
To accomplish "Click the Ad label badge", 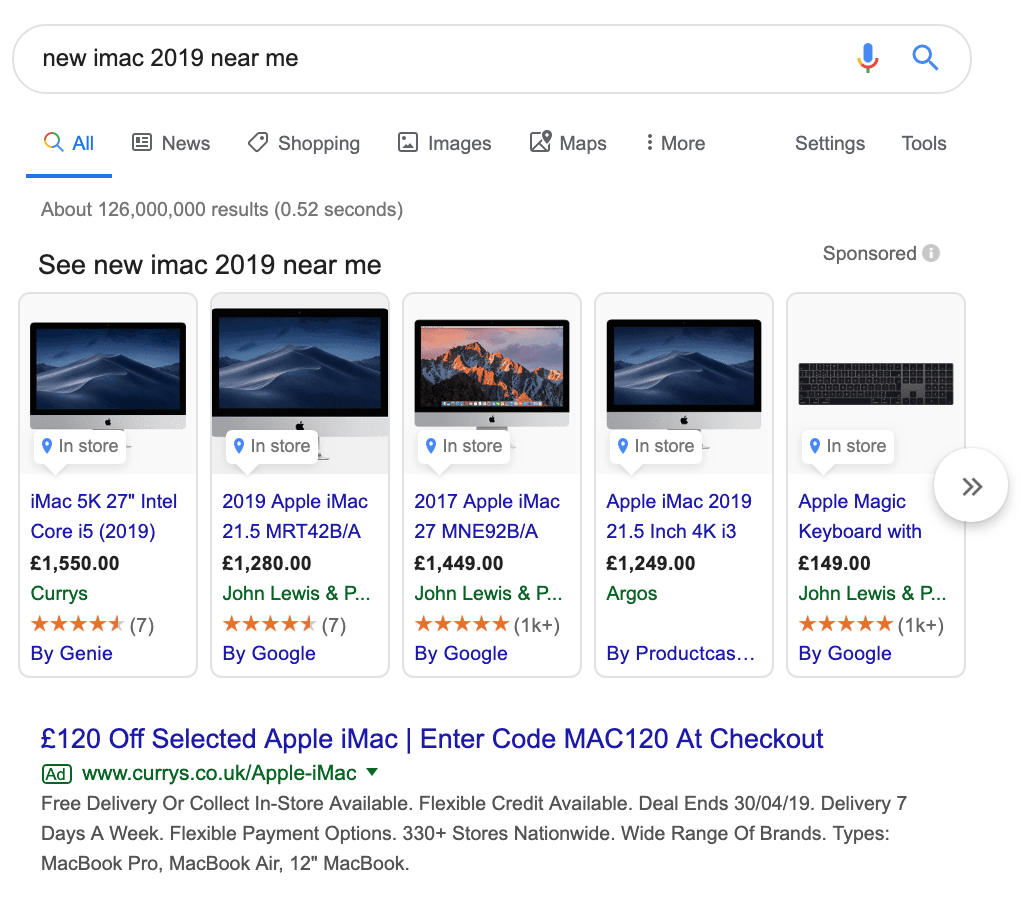I will pos(57,774).
